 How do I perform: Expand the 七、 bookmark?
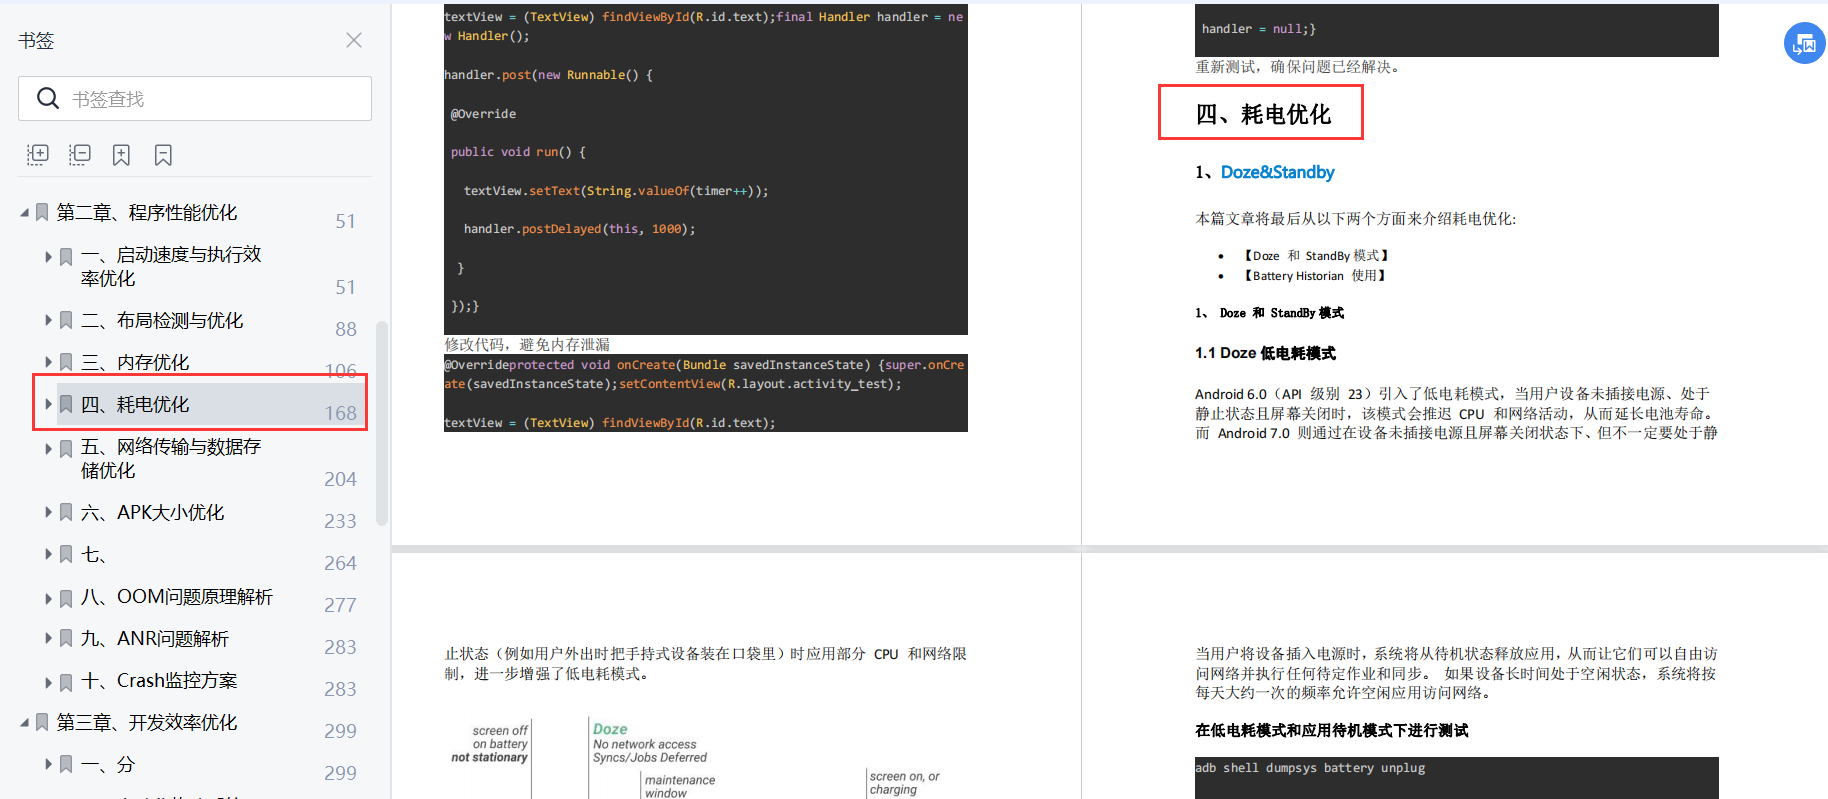[48, 555]
